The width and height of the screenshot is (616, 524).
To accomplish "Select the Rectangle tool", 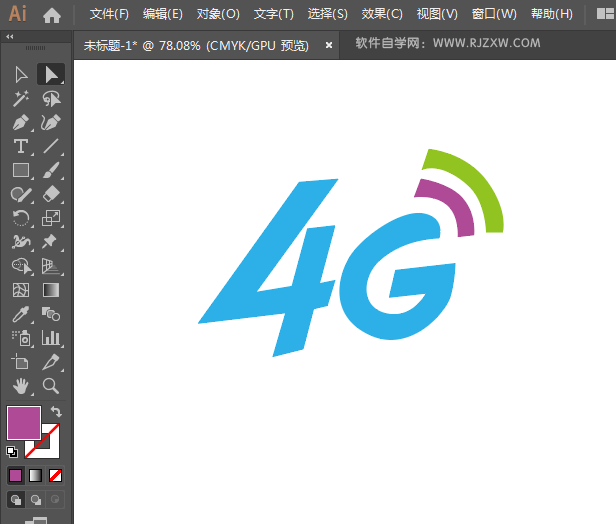I will [21, 170].
